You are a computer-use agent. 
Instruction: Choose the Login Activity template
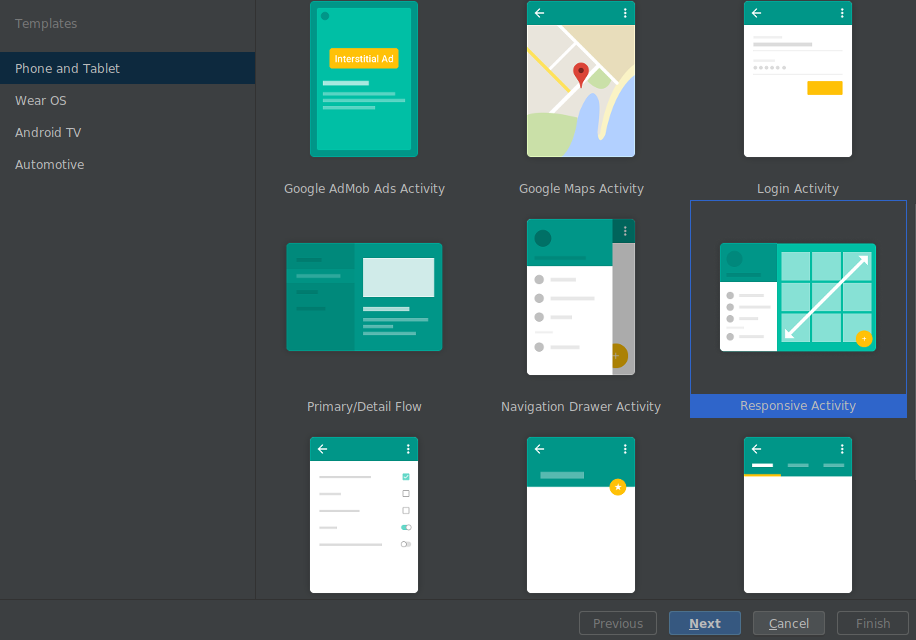point(797,79)
